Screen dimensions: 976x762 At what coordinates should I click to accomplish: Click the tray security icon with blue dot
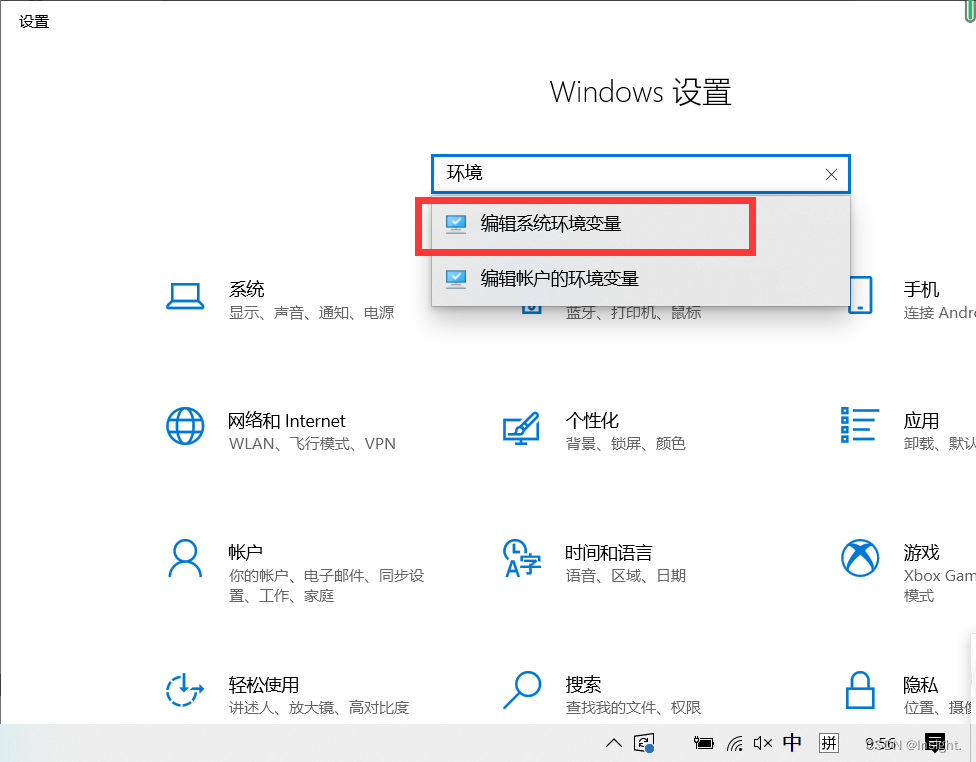click(x=644, y=743)
